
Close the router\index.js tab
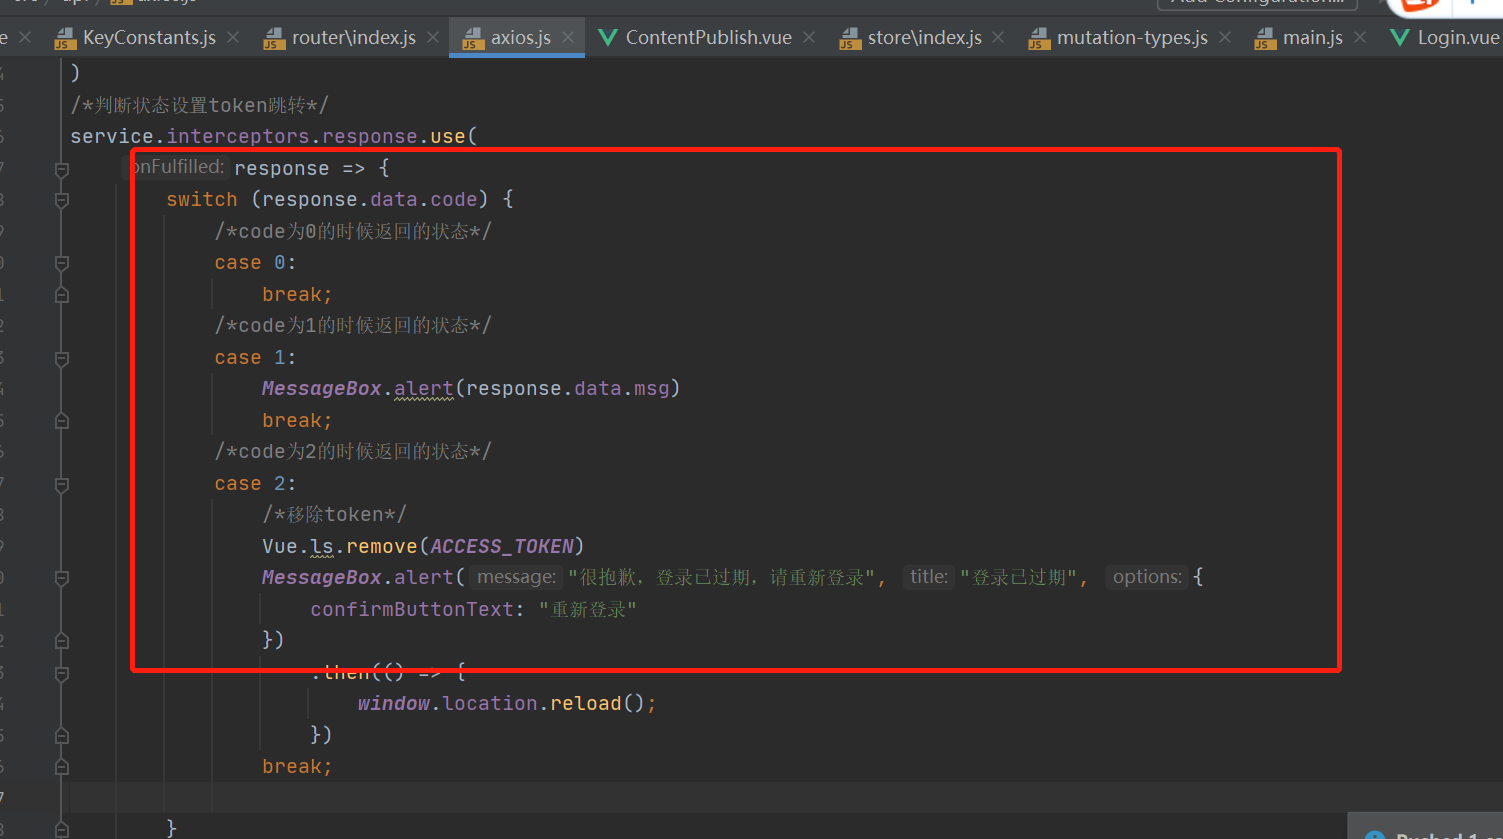coord(433,38)
